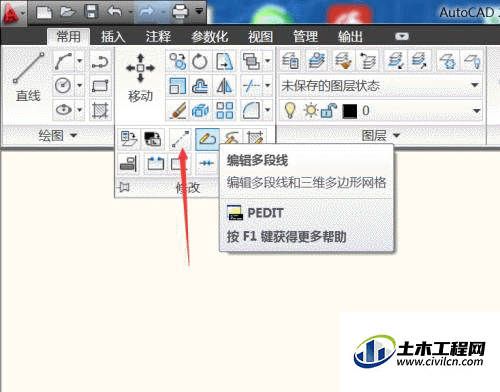This screenshot has width=500, height=392.
Task: Click the Scale icon
Action: 177,86
